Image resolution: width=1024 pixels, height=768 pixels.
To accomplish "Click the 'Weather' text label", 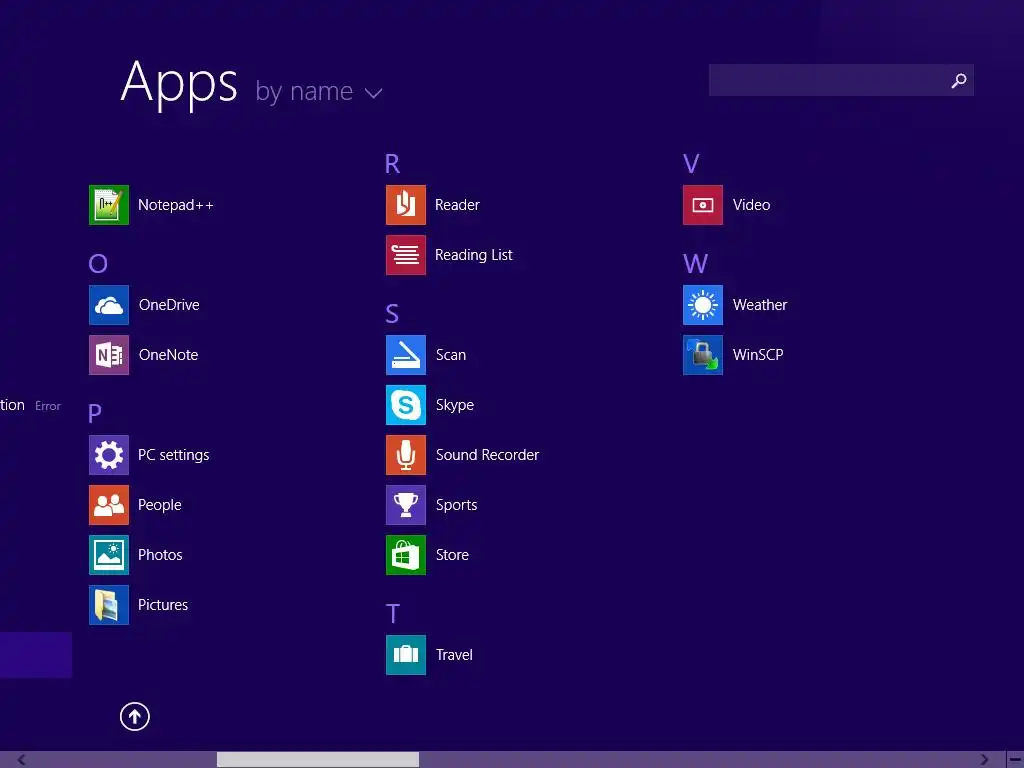I will pyautogui.click(x=760, y=305).
